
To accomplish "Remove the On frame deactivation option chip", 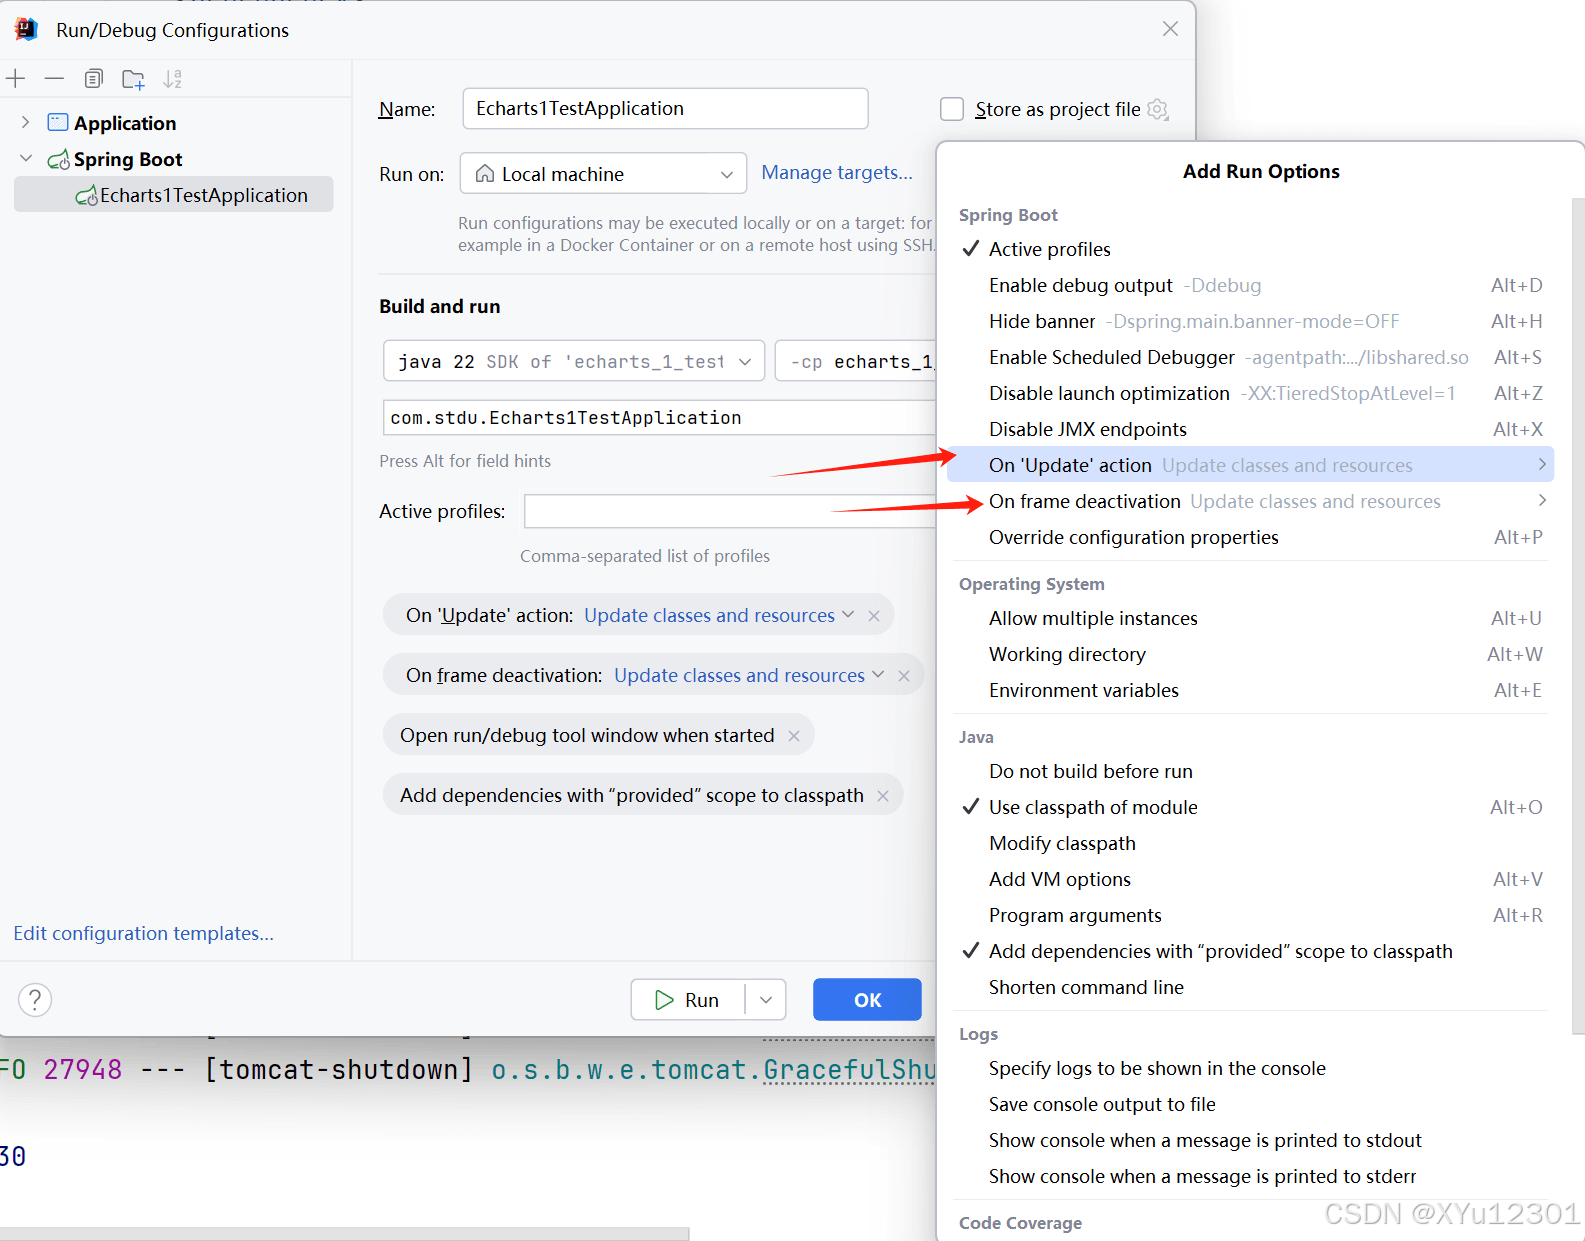I will tap(904, 676).
